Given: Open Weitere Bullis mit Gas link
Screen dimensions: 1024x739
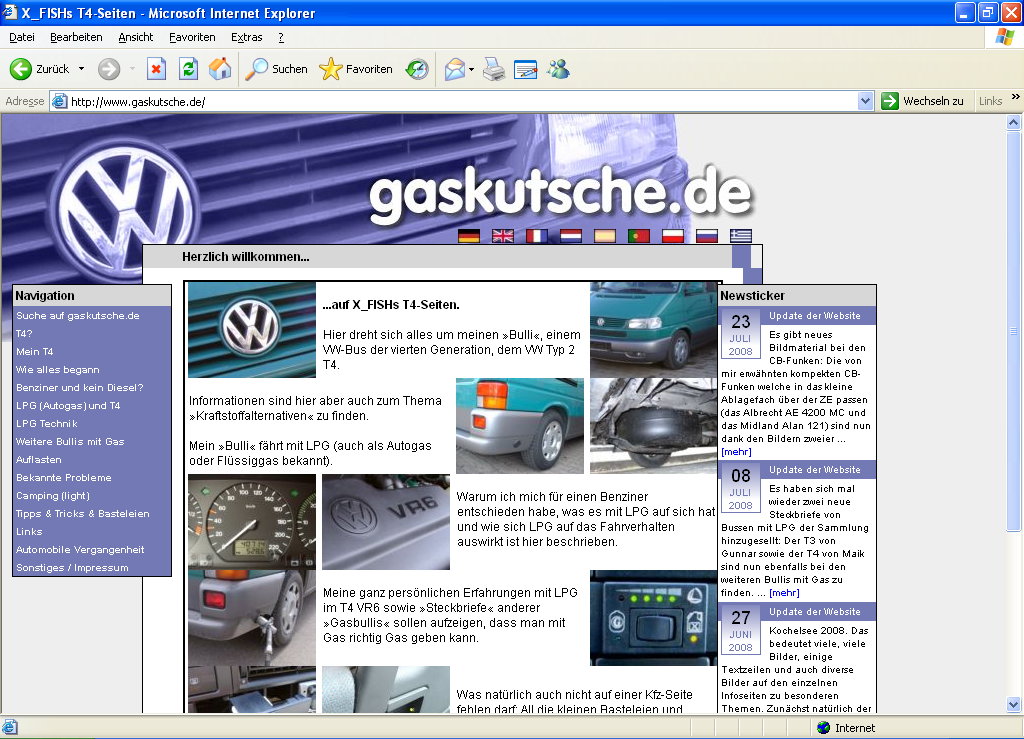Looking at the screenshot, I should pos(70,442).
